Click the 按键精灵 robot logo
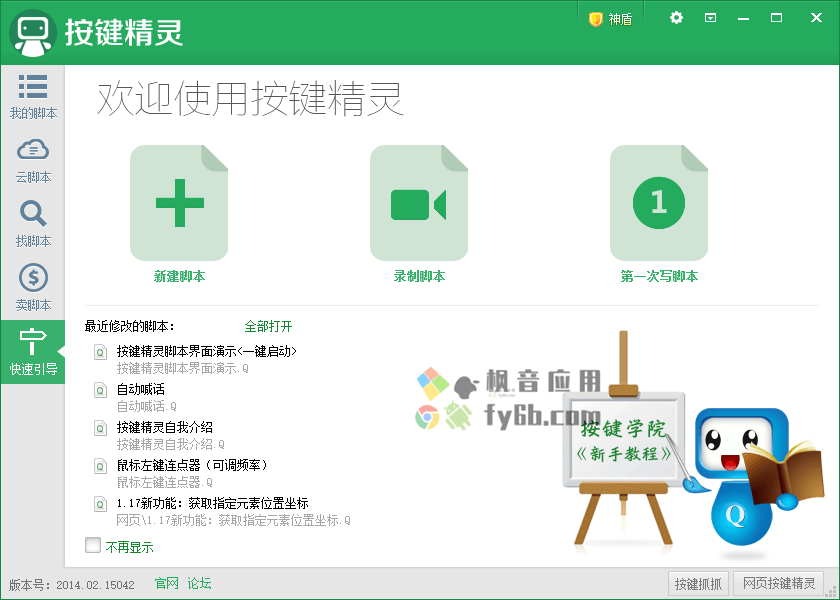This screenshot has height=600, width=840. (x=33, y=33)
